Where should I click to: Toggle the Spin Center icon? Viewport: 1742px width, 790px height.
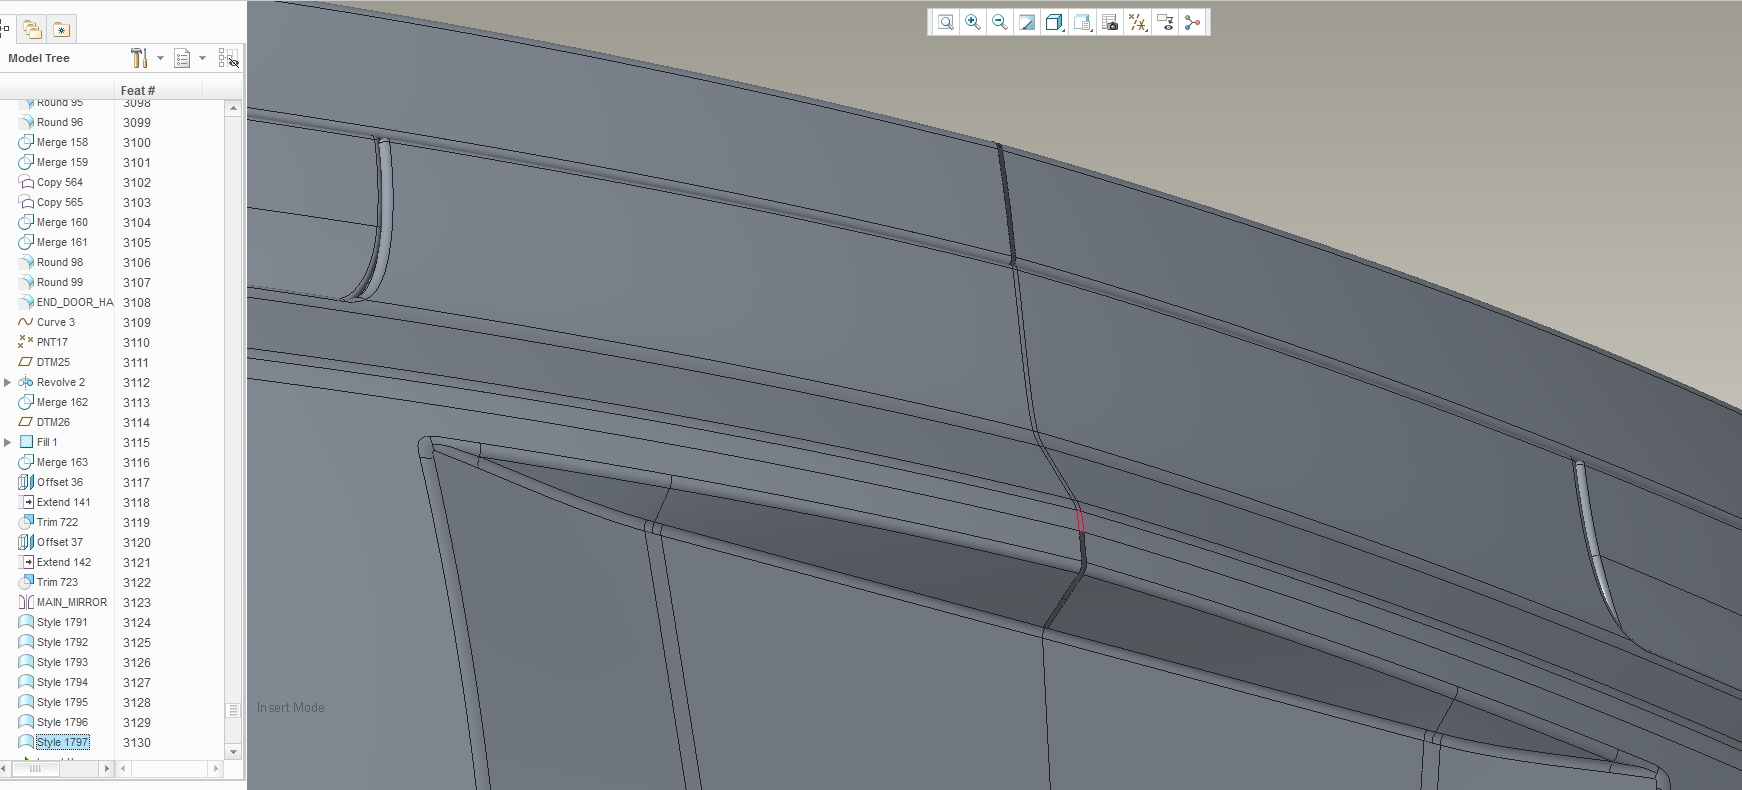(1192, 22)
